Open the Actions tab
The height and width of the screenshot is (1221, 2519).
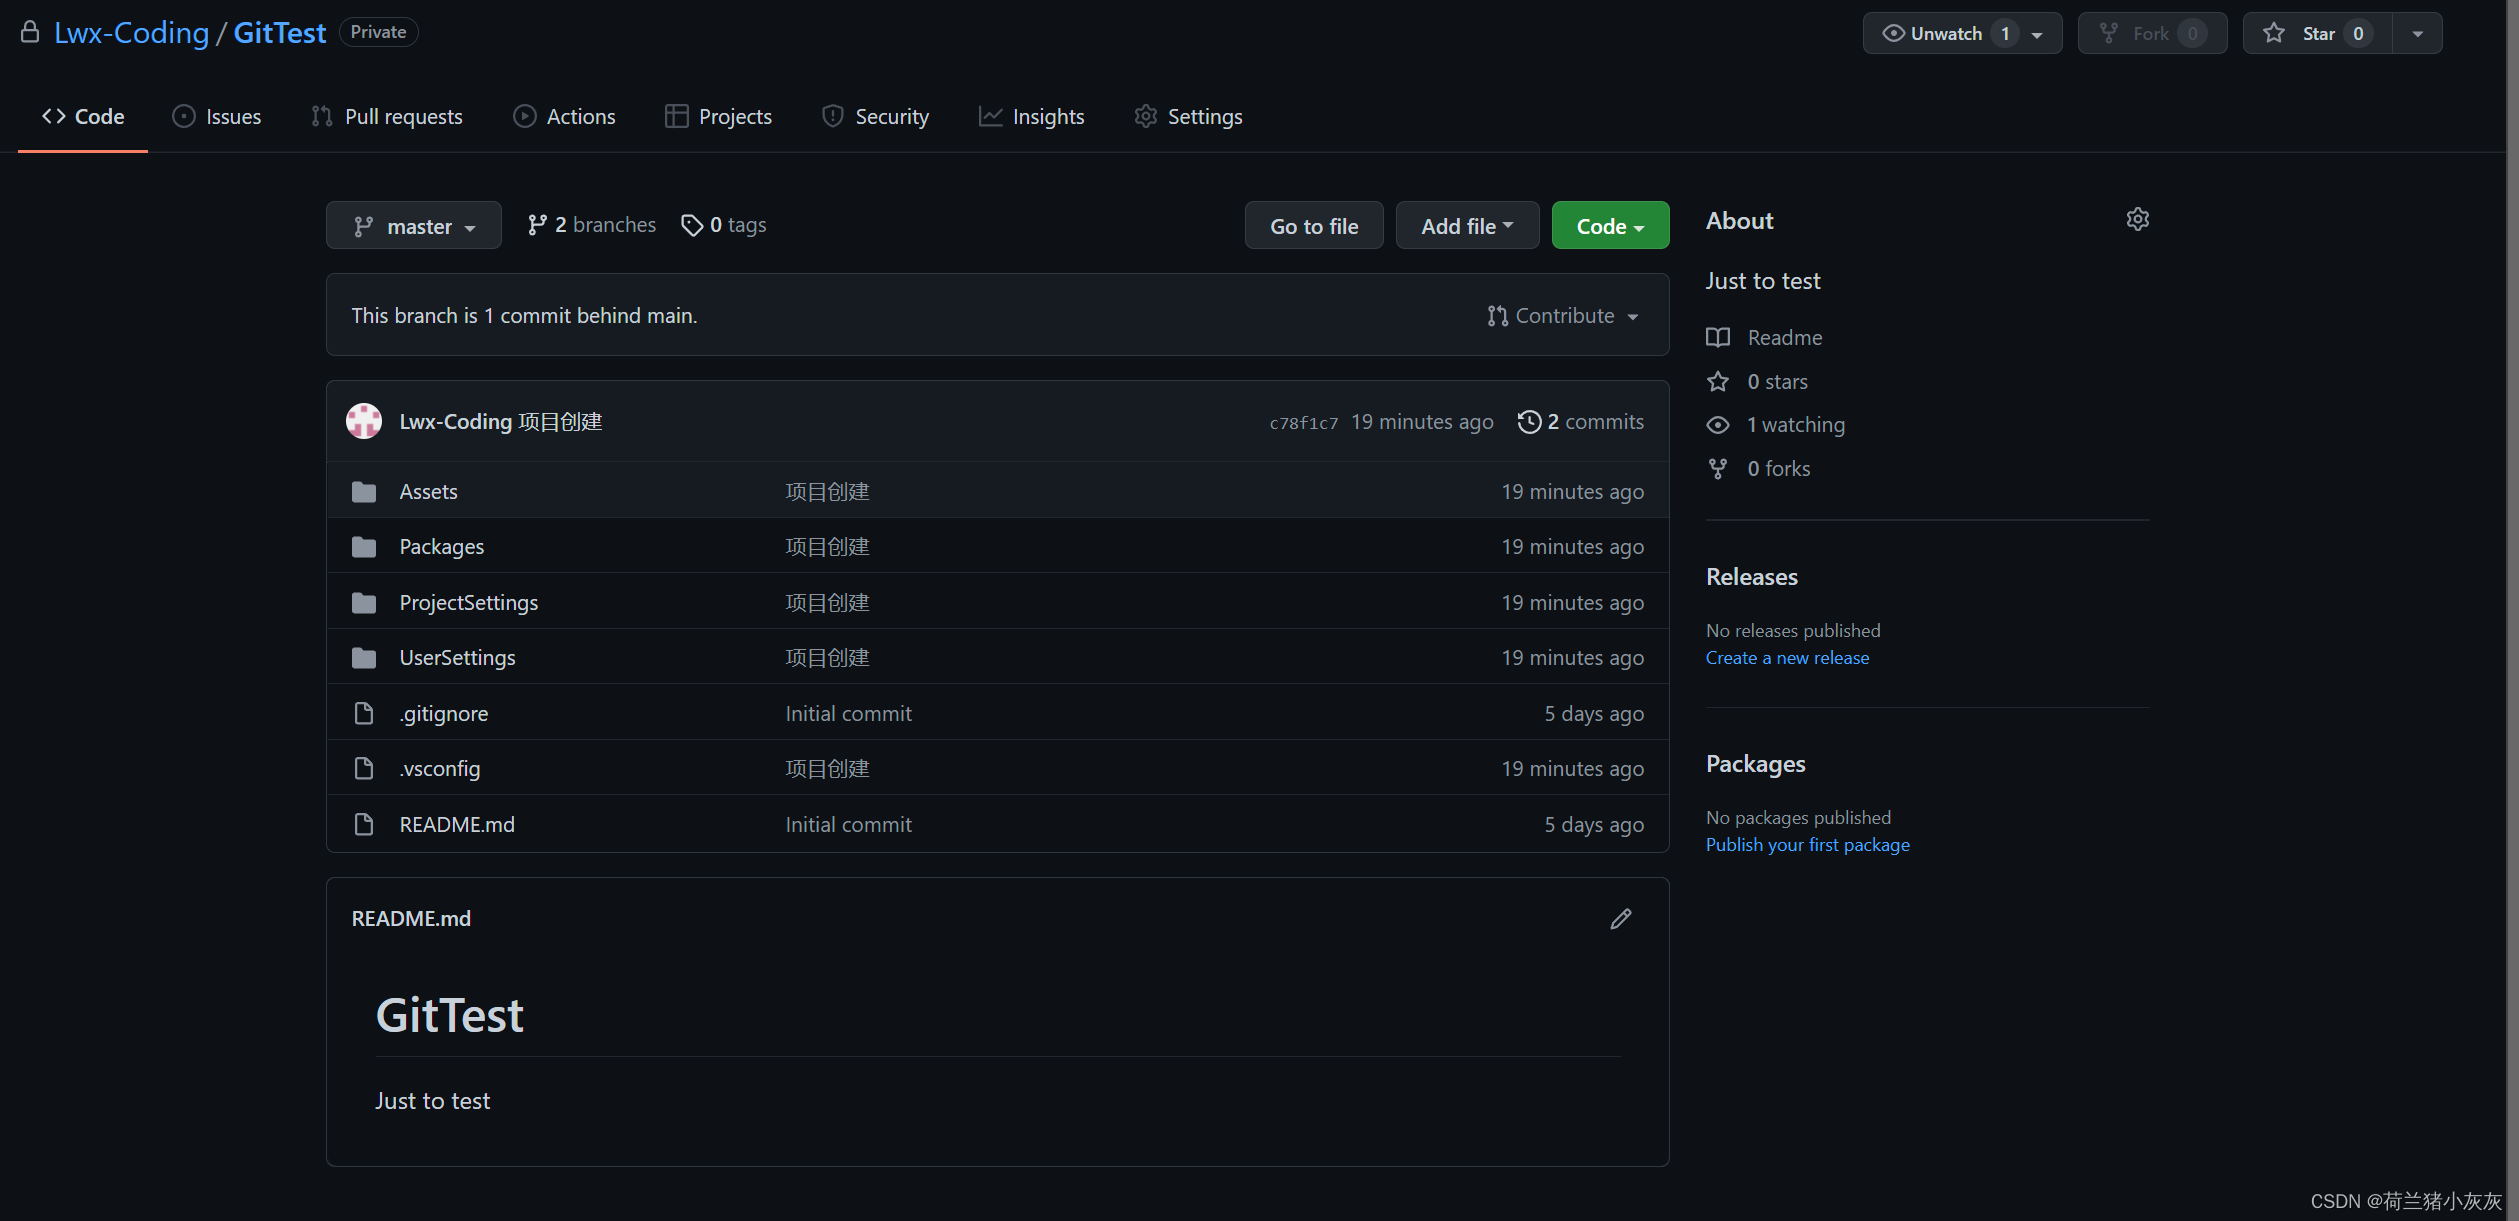(x=564, y=116)
